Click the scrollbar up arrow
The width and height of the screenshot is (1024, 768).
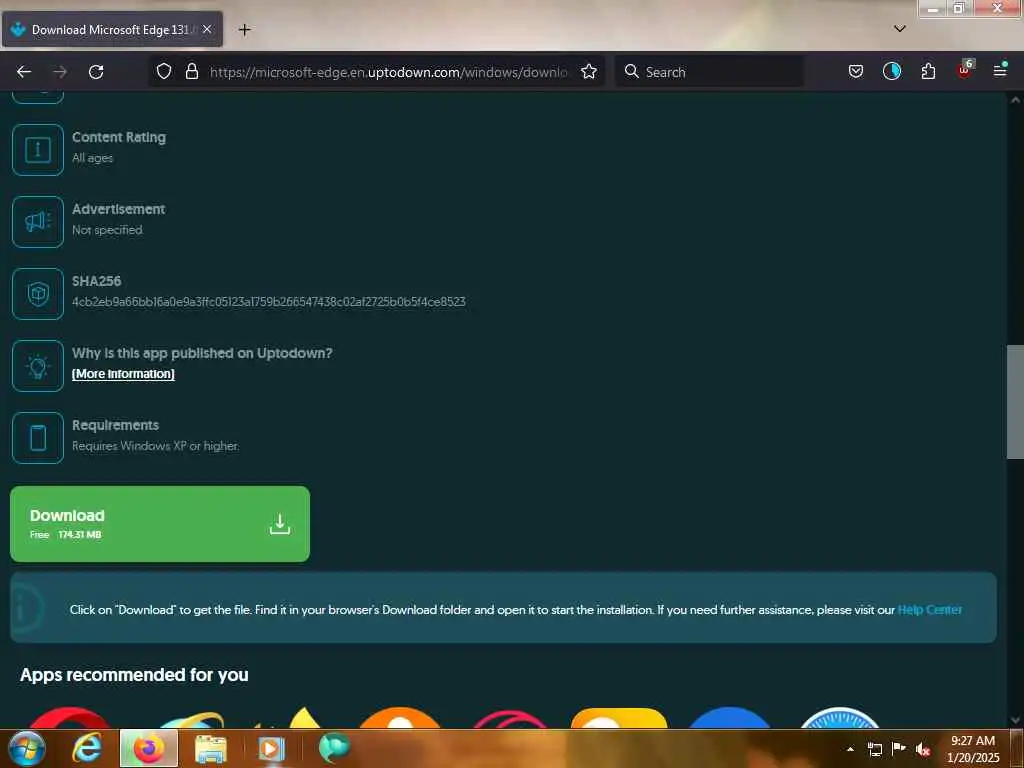1015,100
